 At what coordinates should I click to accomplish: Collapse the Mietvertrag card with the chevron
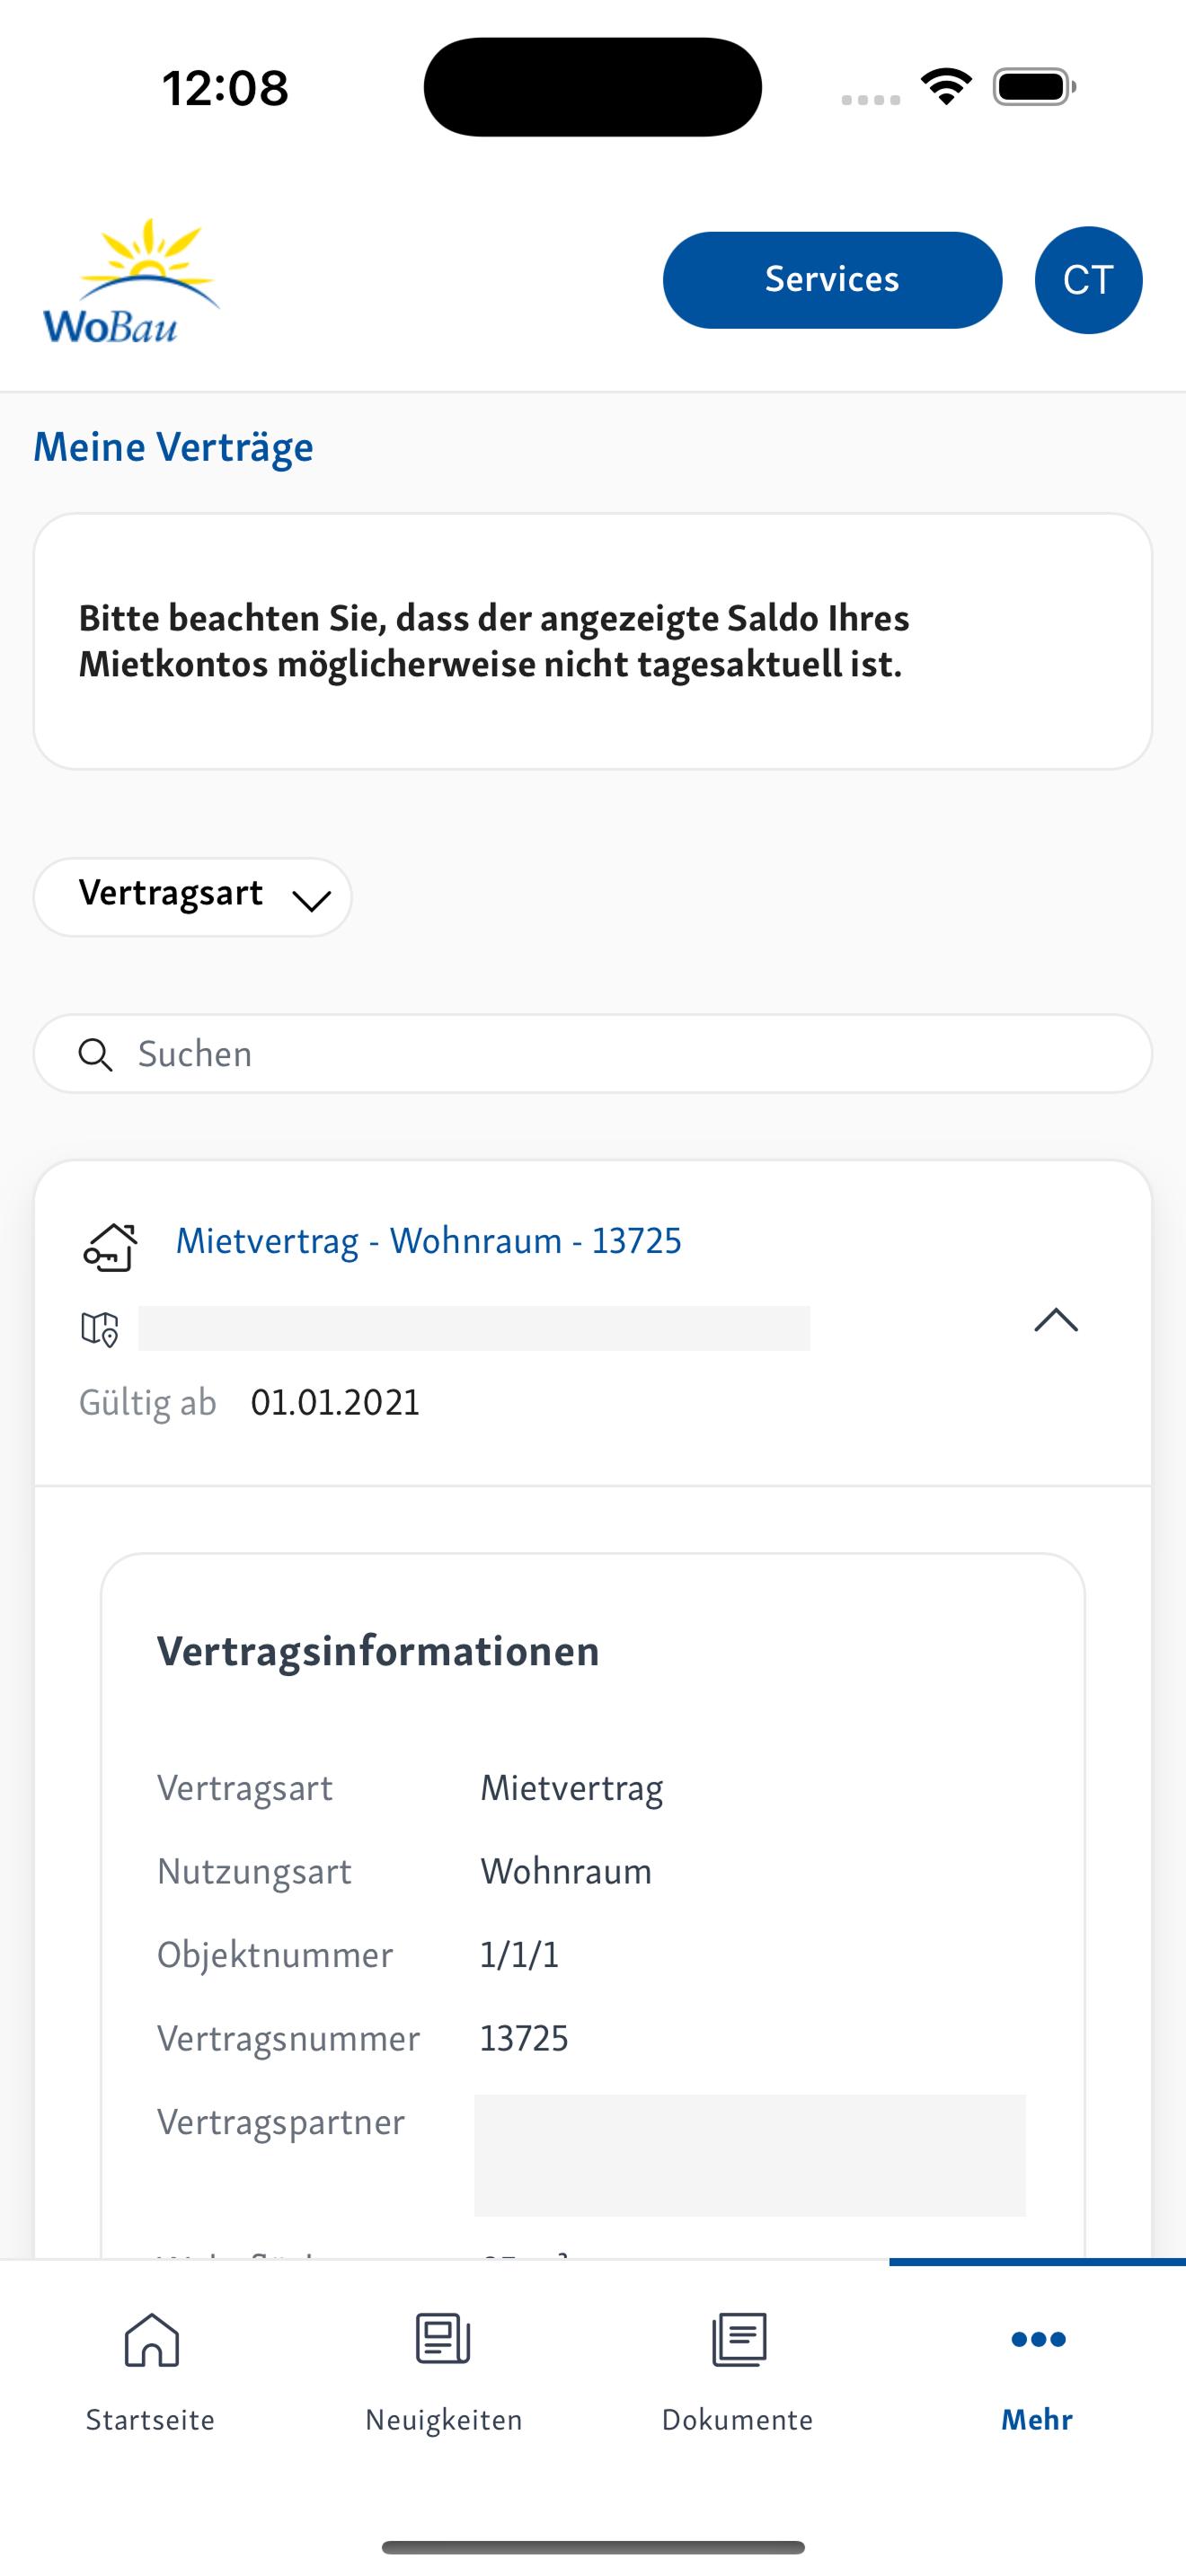click(1056, 1320)
